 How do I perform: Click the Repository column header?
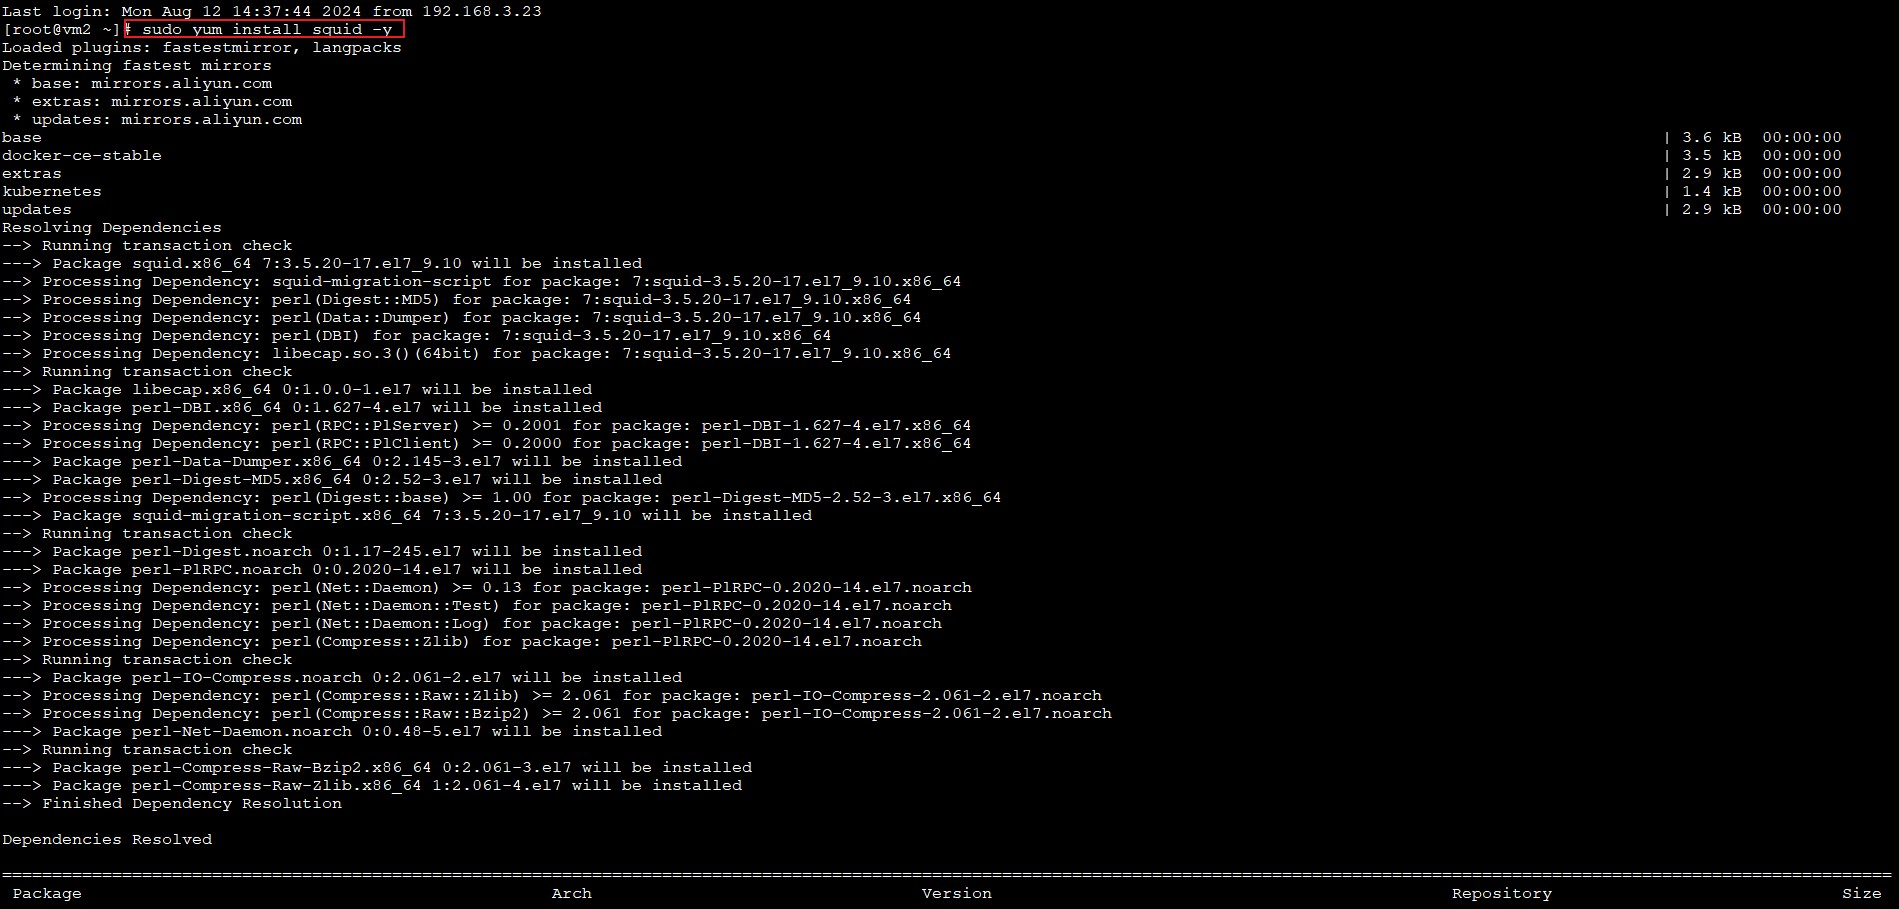coord(1501,893)
